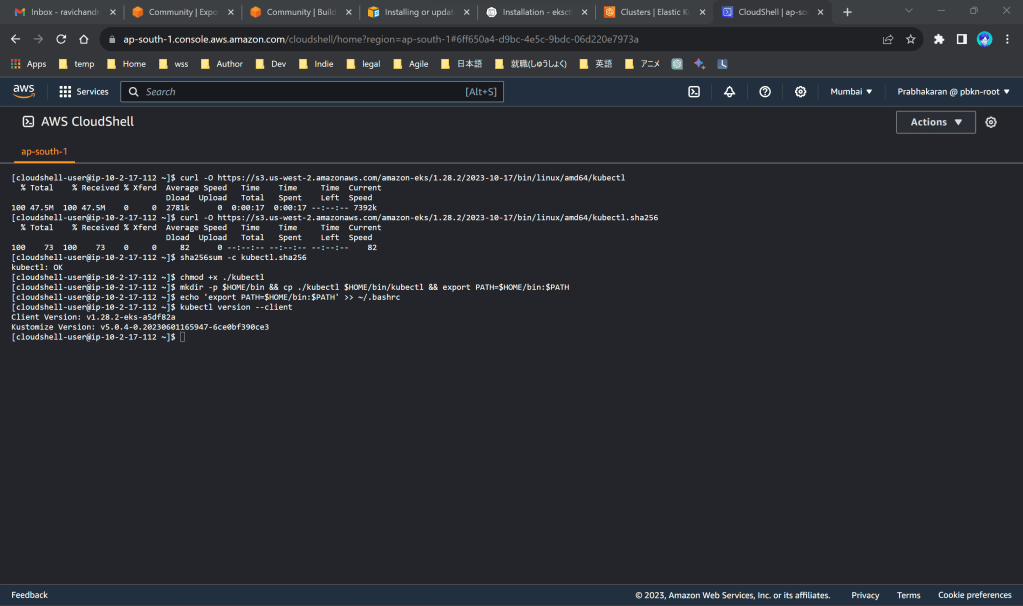Viewport: 1023px width, 606px height.
Task: Expand the Prabhakaran @ pbkn-root account menu
Action: click(x=953, y=92)
